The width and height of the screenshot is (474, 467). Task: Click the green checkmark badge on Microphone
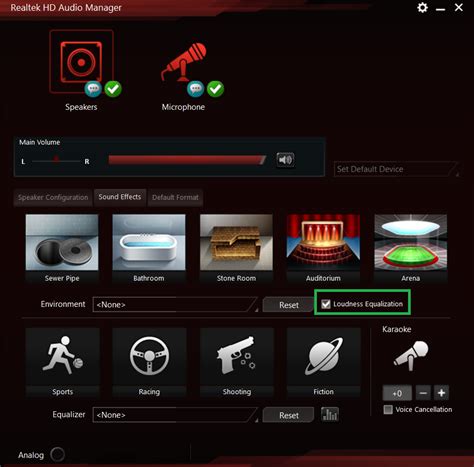215,89
